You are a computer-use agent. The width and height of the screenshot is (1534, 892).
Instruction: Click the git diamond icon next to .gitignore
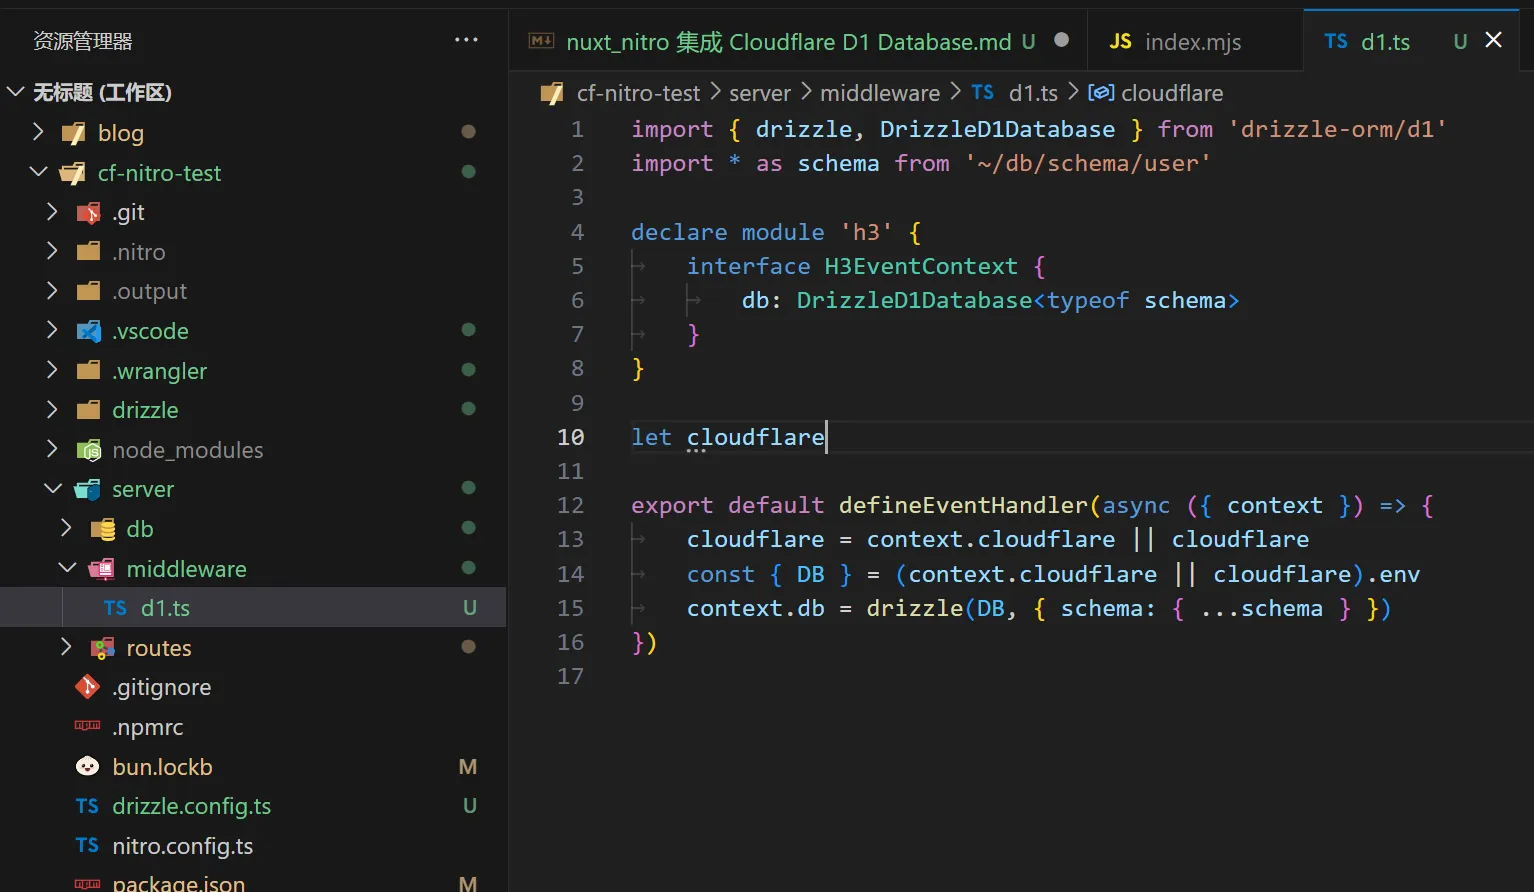tap(87, 687)
